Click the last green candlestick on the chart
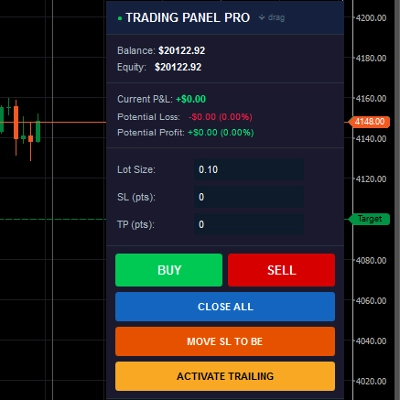This screenshot has width=400, height=400. (x=38, y=131)
